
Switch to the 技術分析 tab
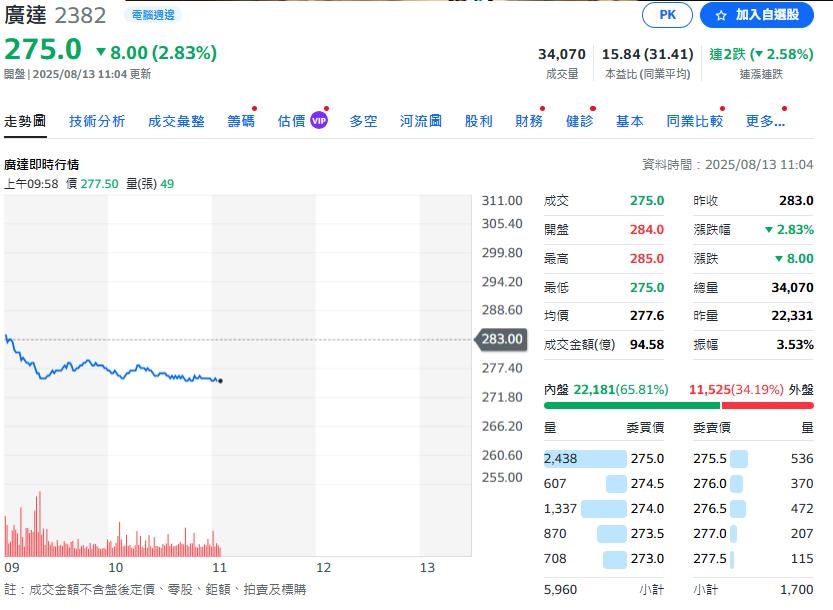coord(97,120)
